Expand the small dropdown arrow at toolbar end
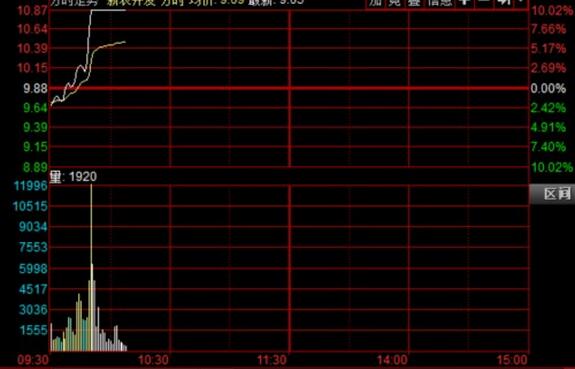Screen dimensions: 575x369 (x=521, y=2)
